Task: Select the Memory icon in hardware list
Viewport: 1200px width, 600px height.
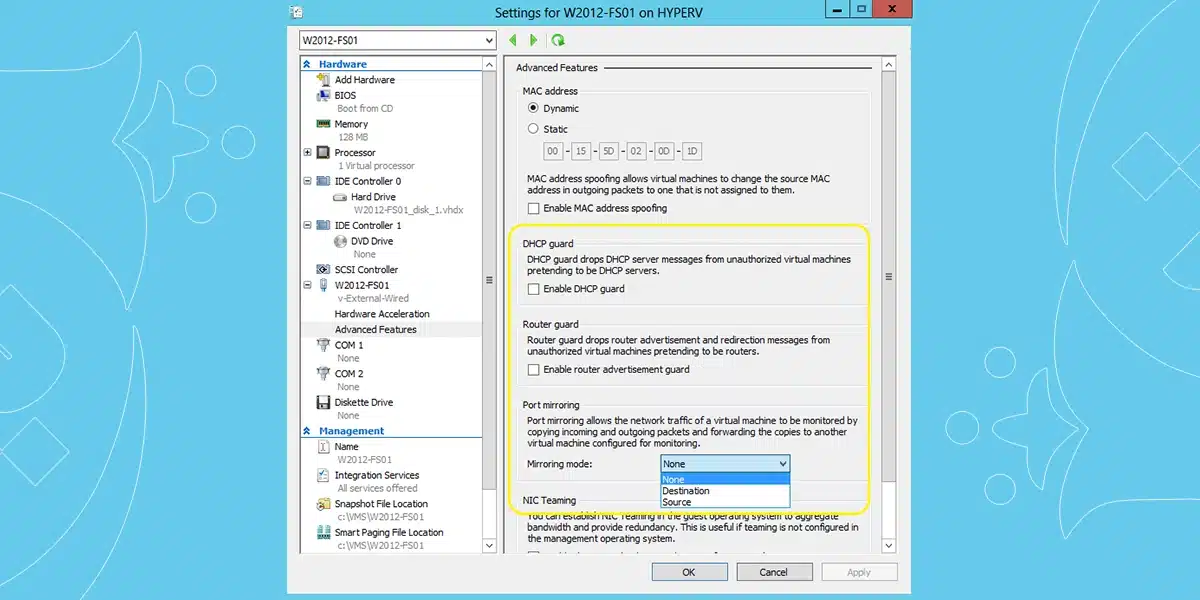Action: (x=324, y=124)
